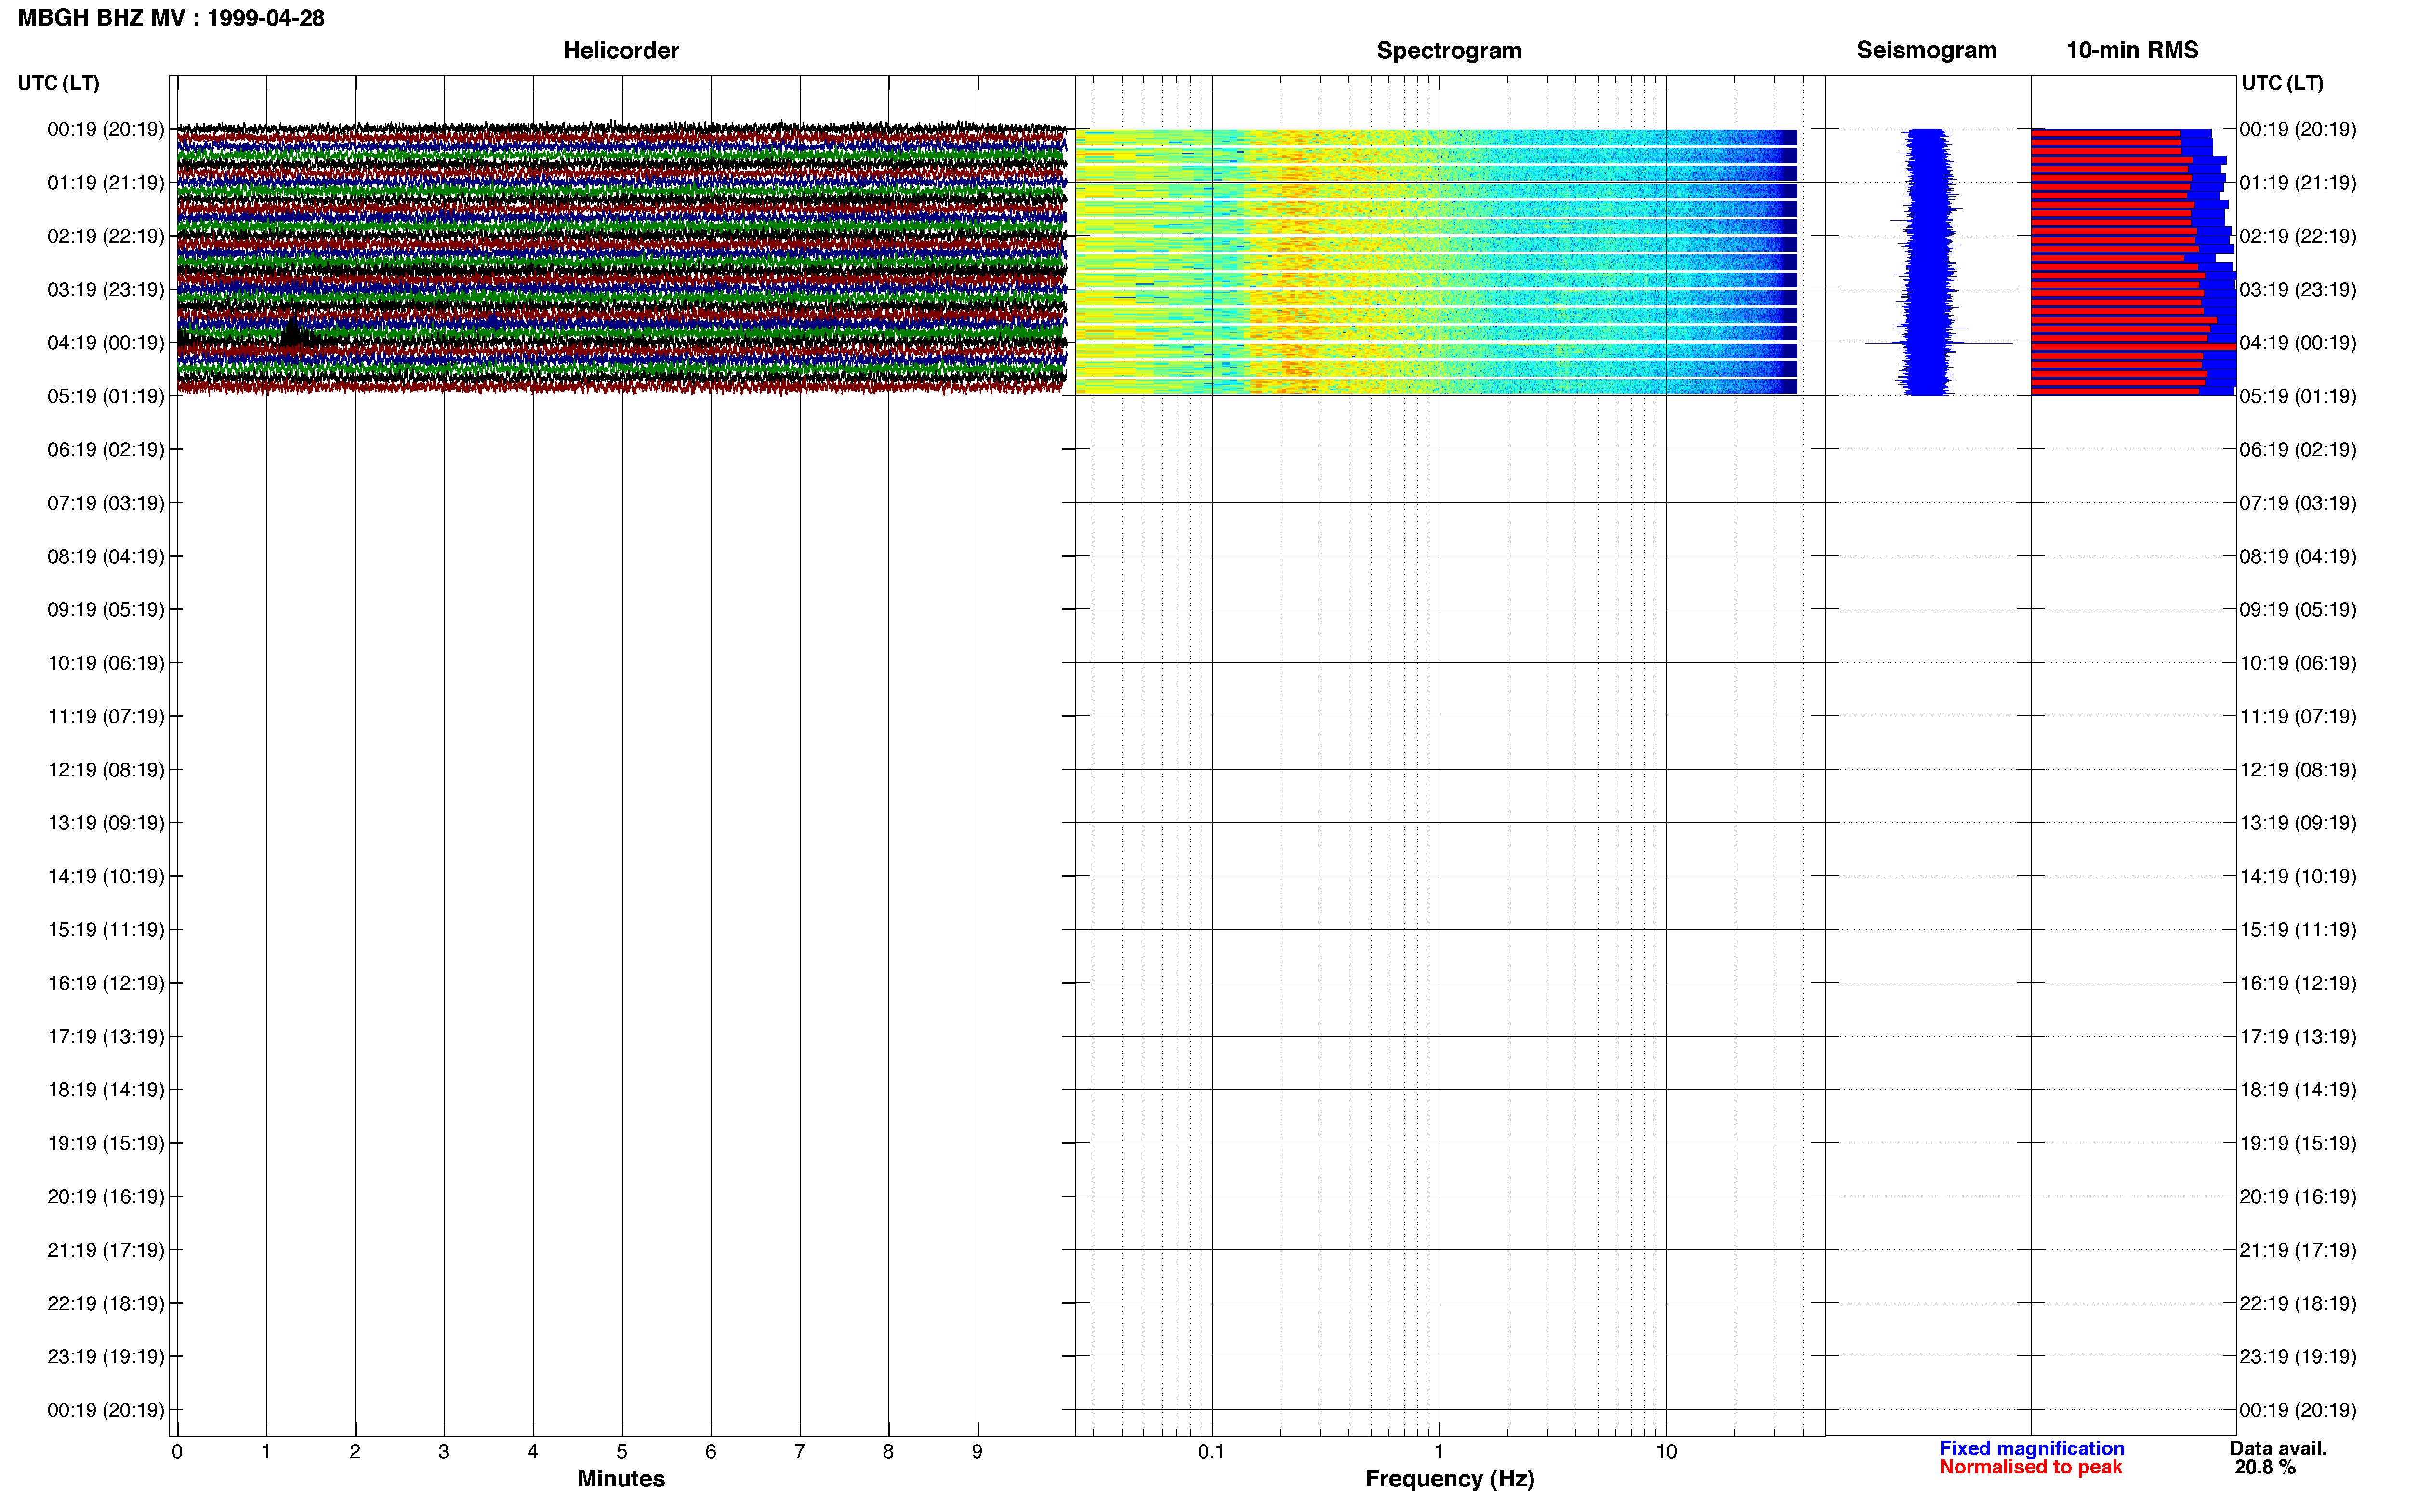Click left time label '04:19 (00:19)'
This screenshot has height=1512, width=2418.
pos(106,343)
